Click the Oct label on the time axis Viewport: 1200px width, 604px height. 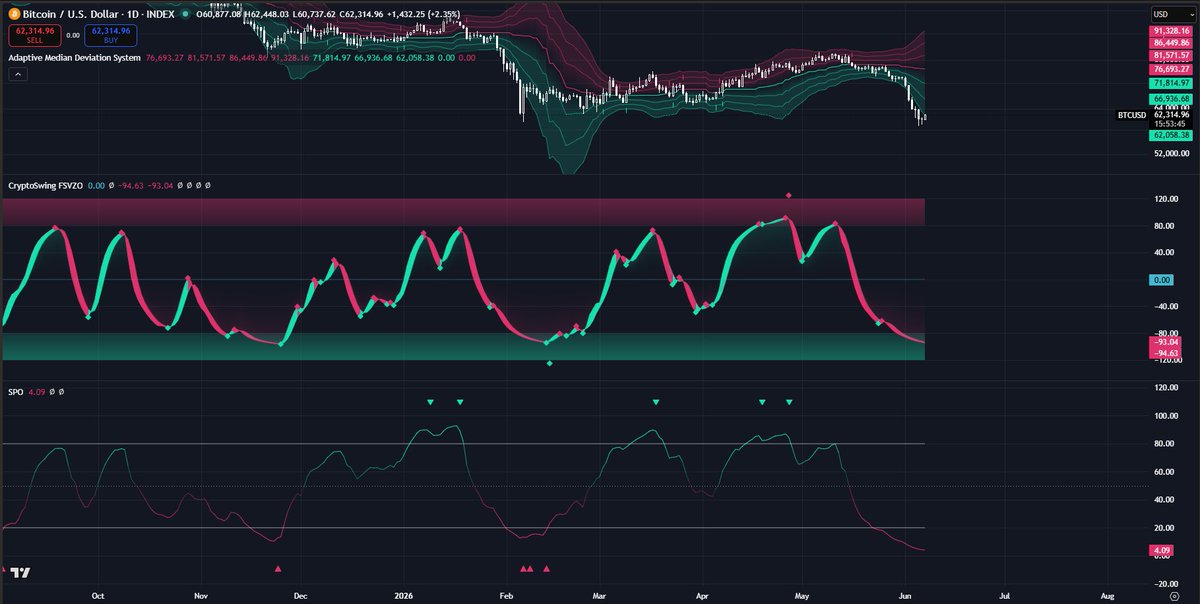tap(98, 594)
